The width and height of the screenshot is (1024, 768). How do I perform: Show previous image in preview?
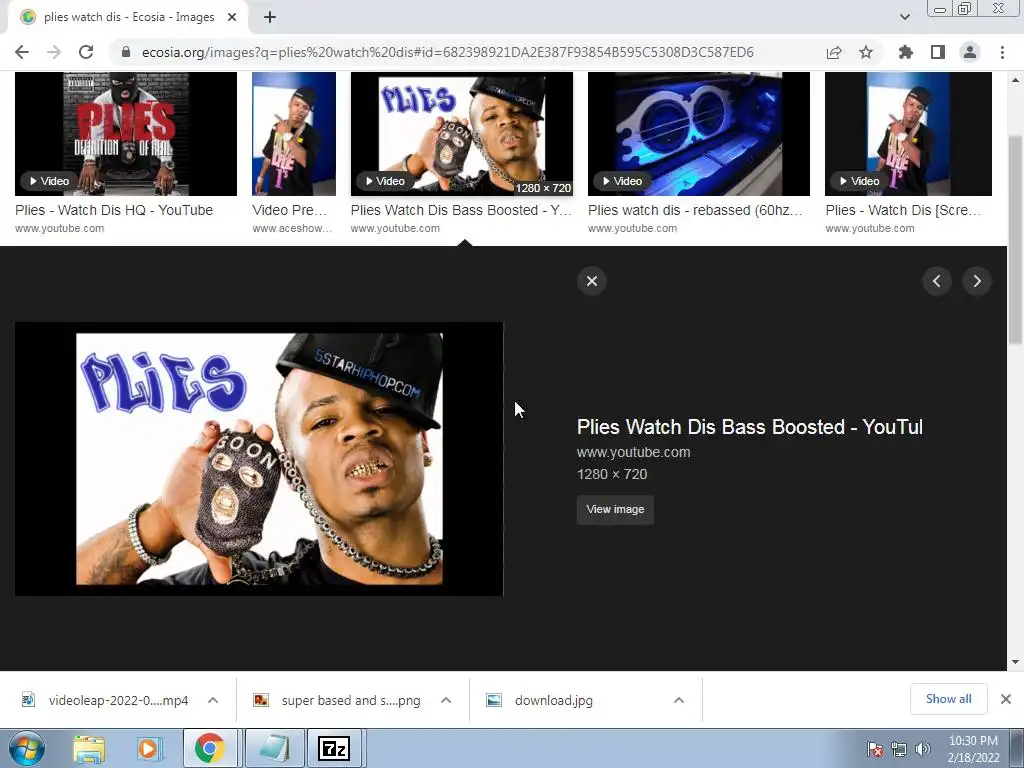936,281
